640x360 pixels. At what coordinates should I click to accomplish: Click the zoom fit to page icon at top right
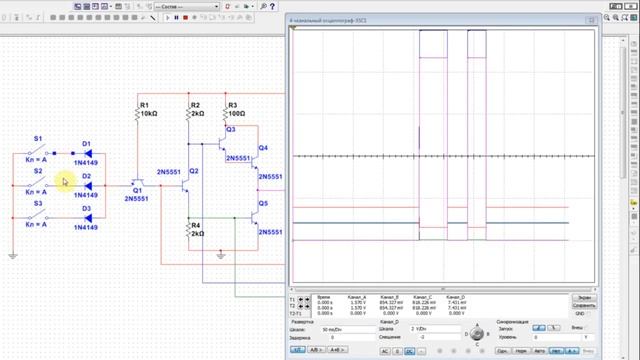tap(633, 18)
